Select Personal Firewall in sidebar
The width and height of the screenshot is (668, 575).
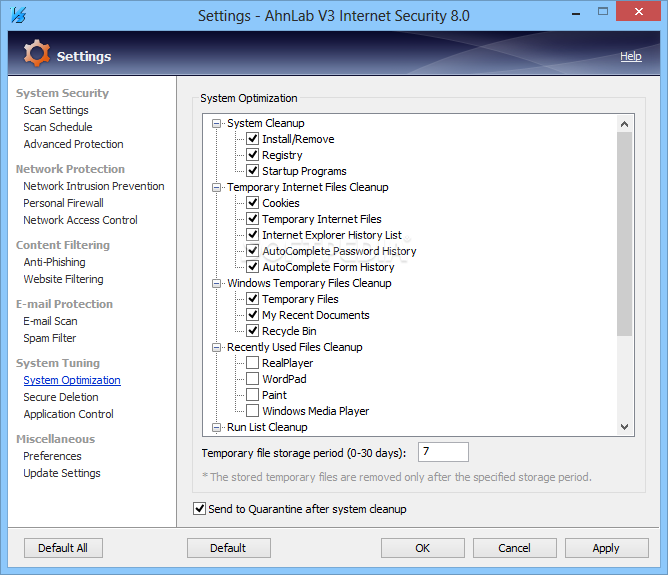point(63,203)
